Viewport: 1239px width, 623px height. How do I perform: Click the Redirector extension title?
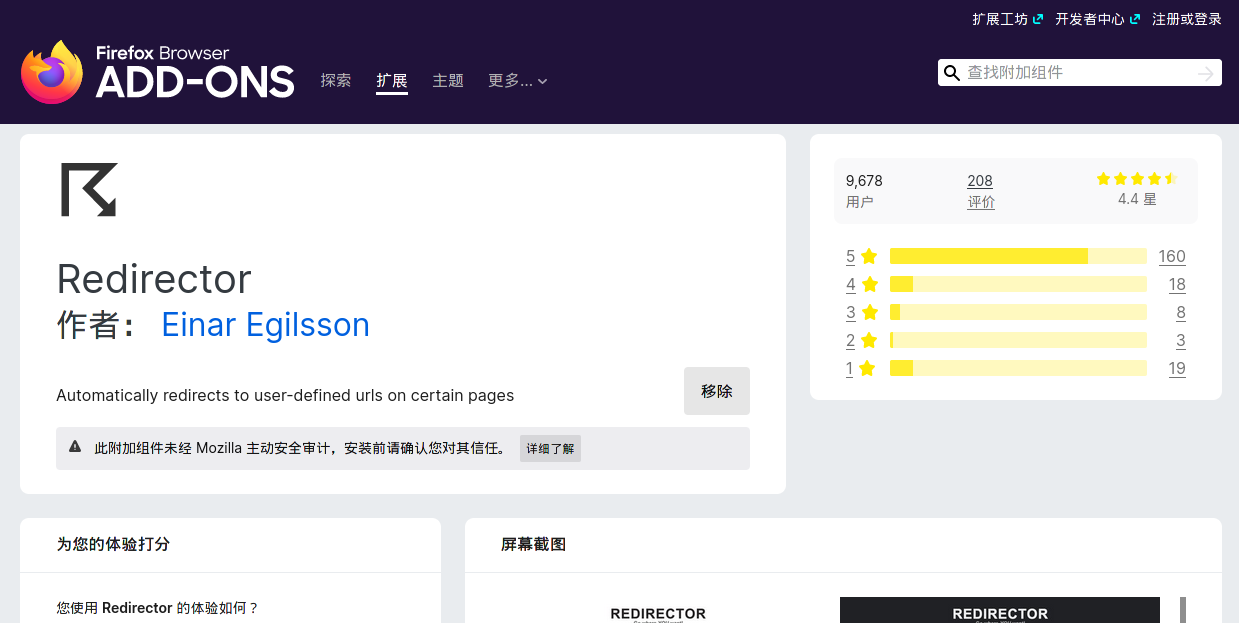pos(154,278)
